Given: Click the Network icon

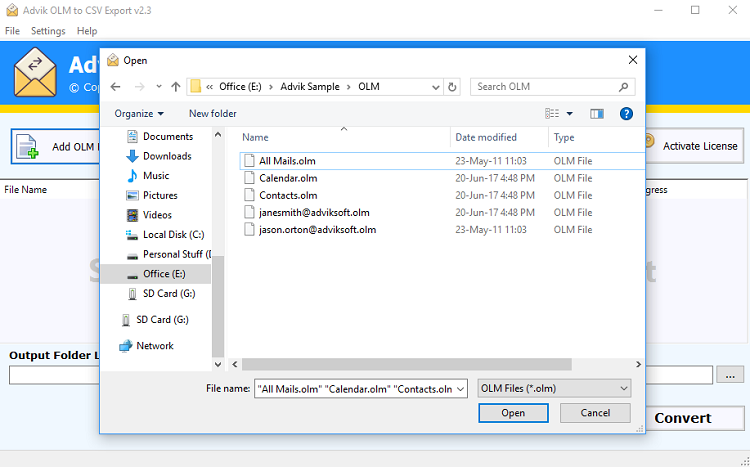Looking at the screenshot, I should (x=125, y=345).
